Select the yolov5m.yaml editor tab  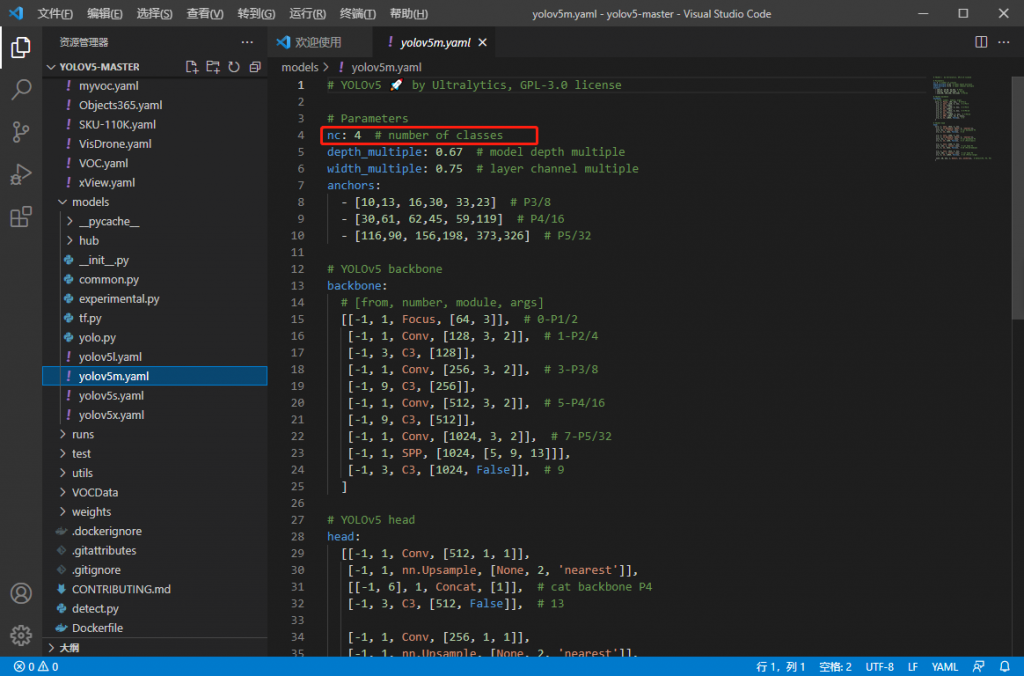435,42
